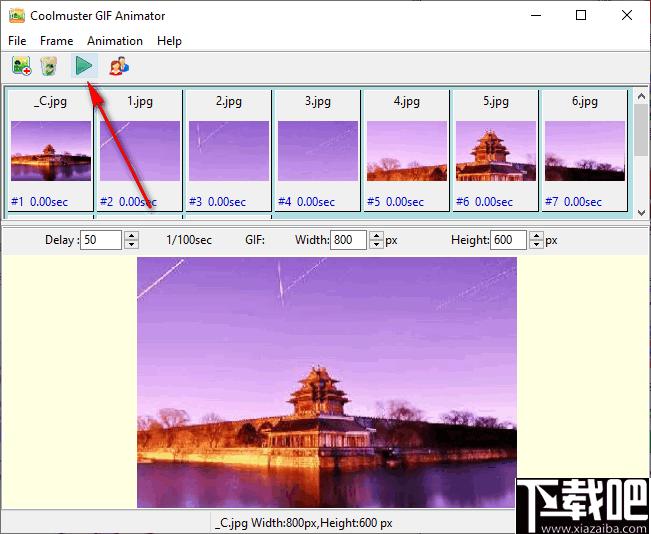
Task: Select the 1.jpg frame thumbnail
Action: [x=140, y=151]
